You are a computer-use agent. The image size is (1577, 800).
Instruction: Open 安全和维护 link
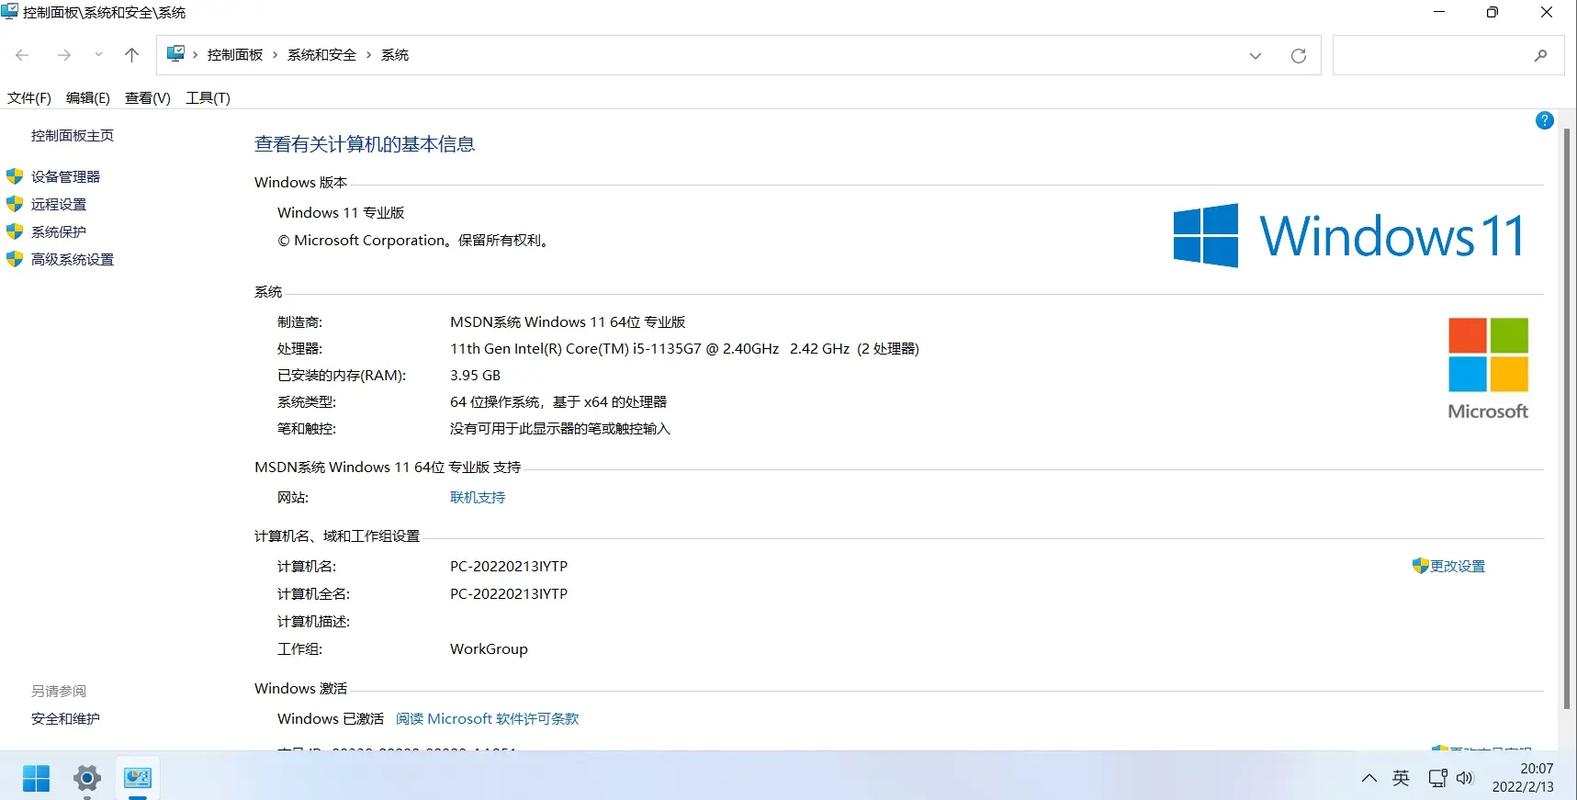click(65, 719)
